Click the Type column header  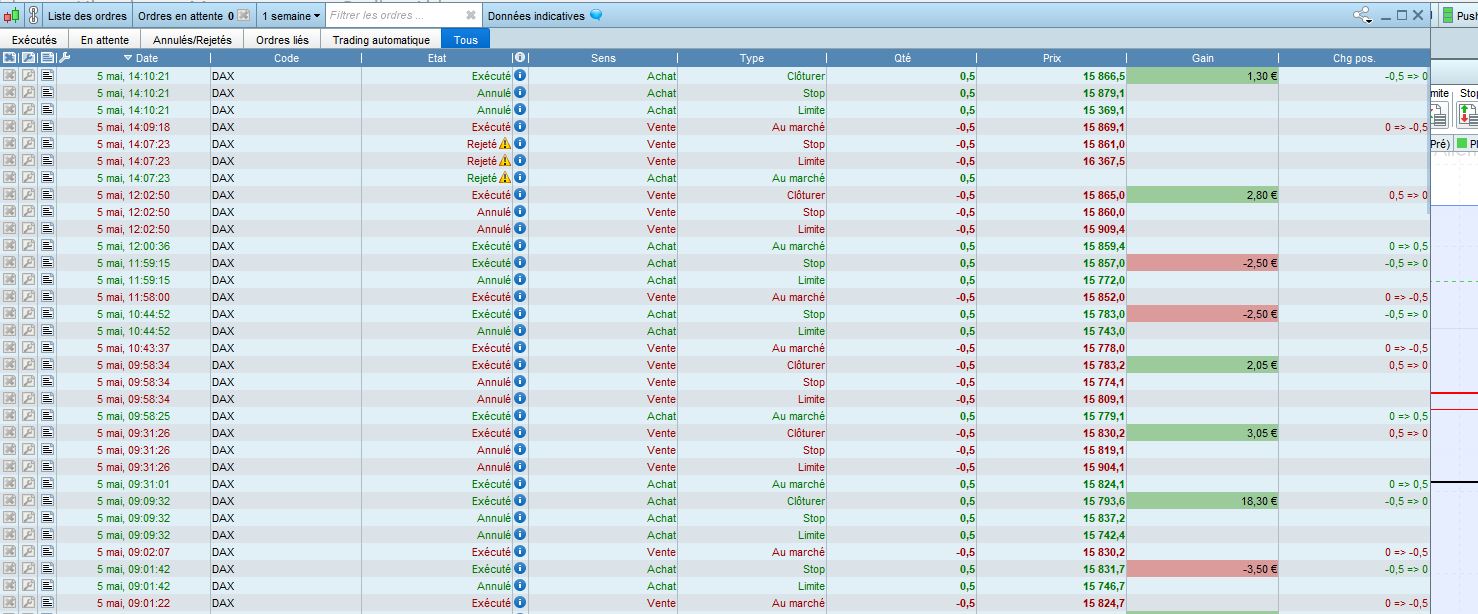click(752, 58)
